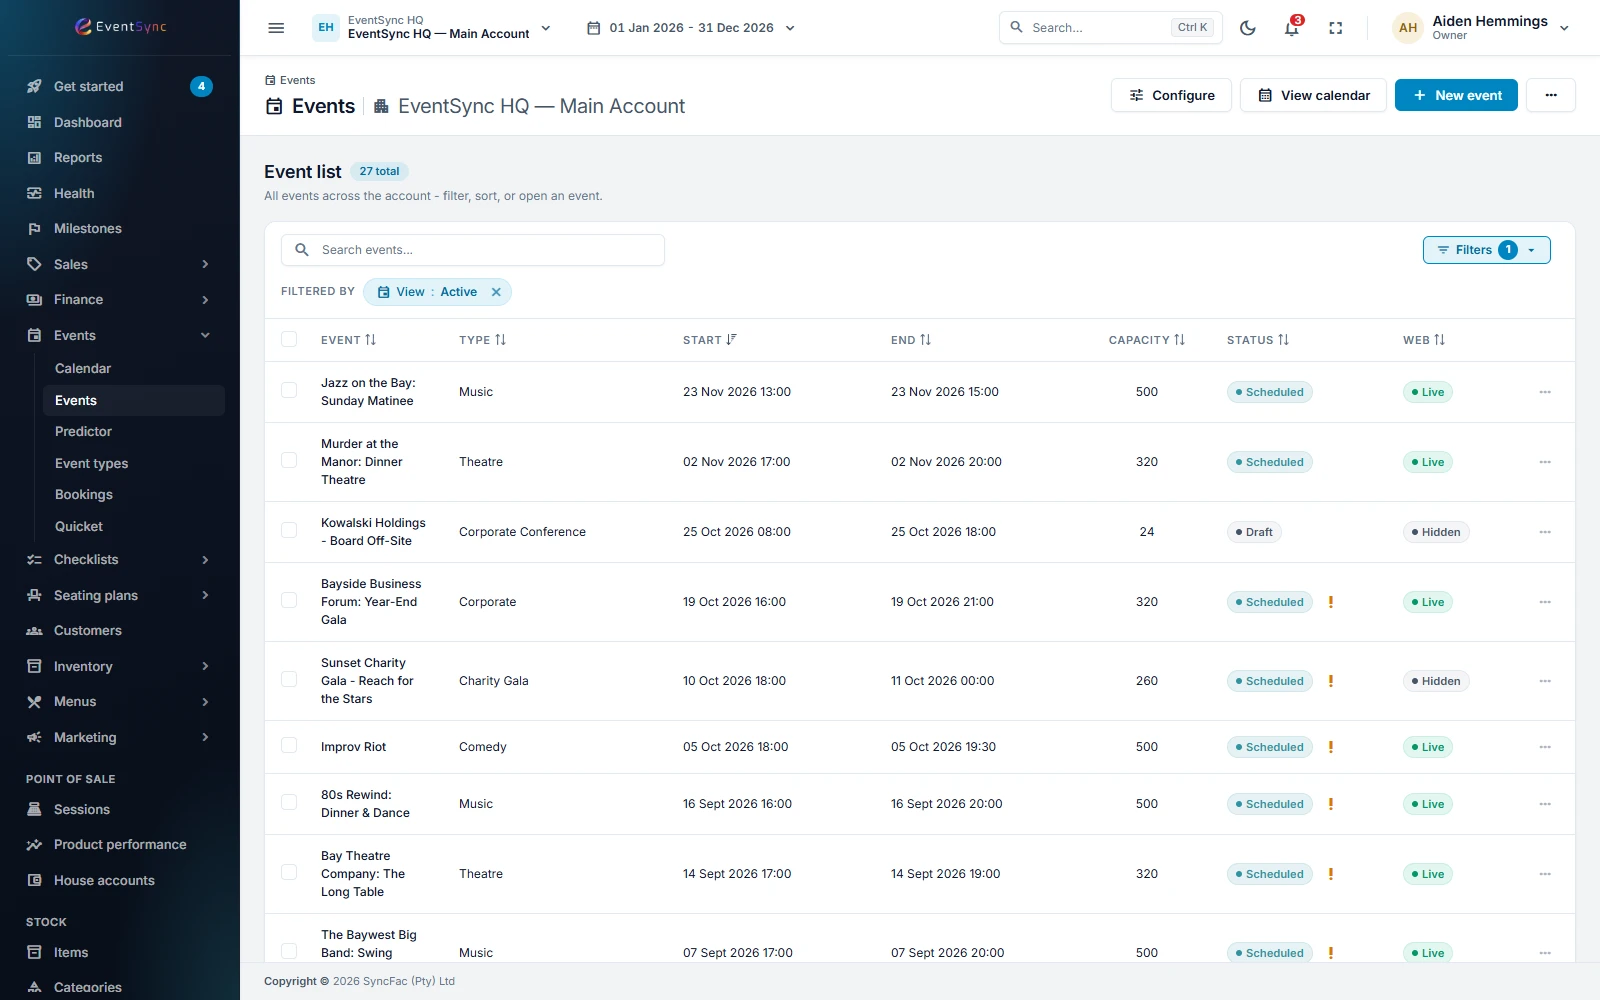
Task: Sort by Start column
Action: [x=710, y=340]
